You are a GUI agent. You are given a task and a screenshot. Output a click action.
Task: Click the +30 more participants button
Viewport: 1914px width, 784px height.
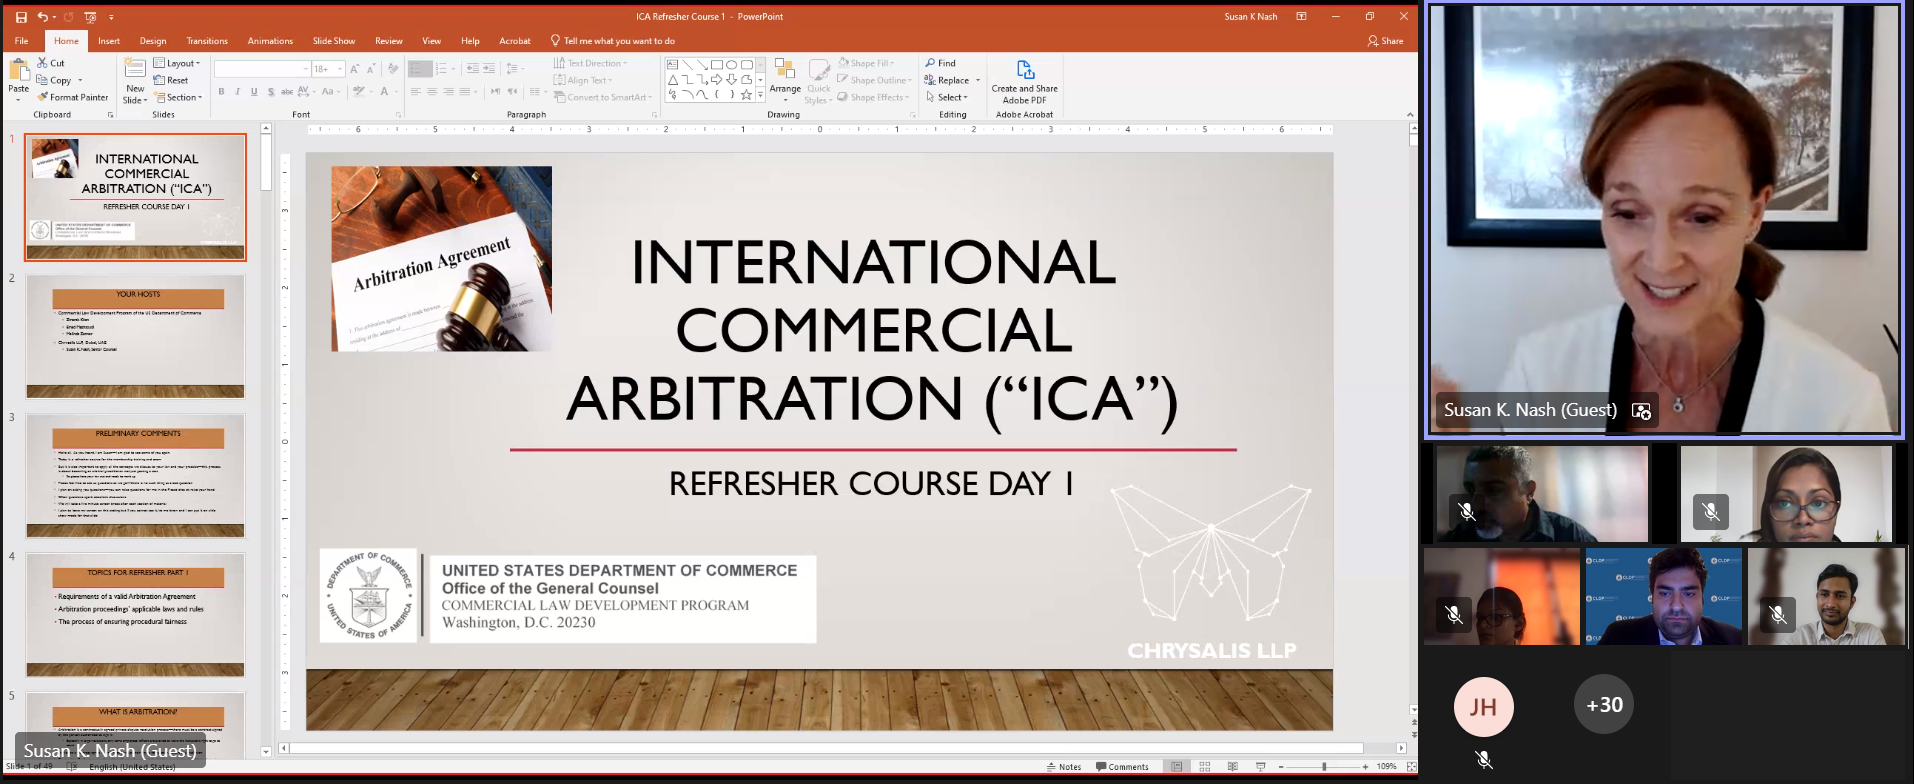[x=1604, y=705]
